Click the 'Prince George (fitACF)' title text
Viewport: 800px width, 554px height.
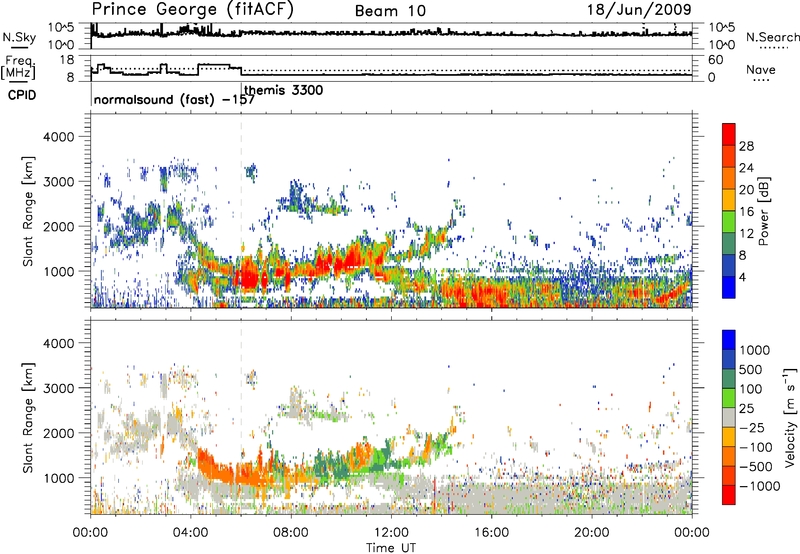click(x=193, y=10)
